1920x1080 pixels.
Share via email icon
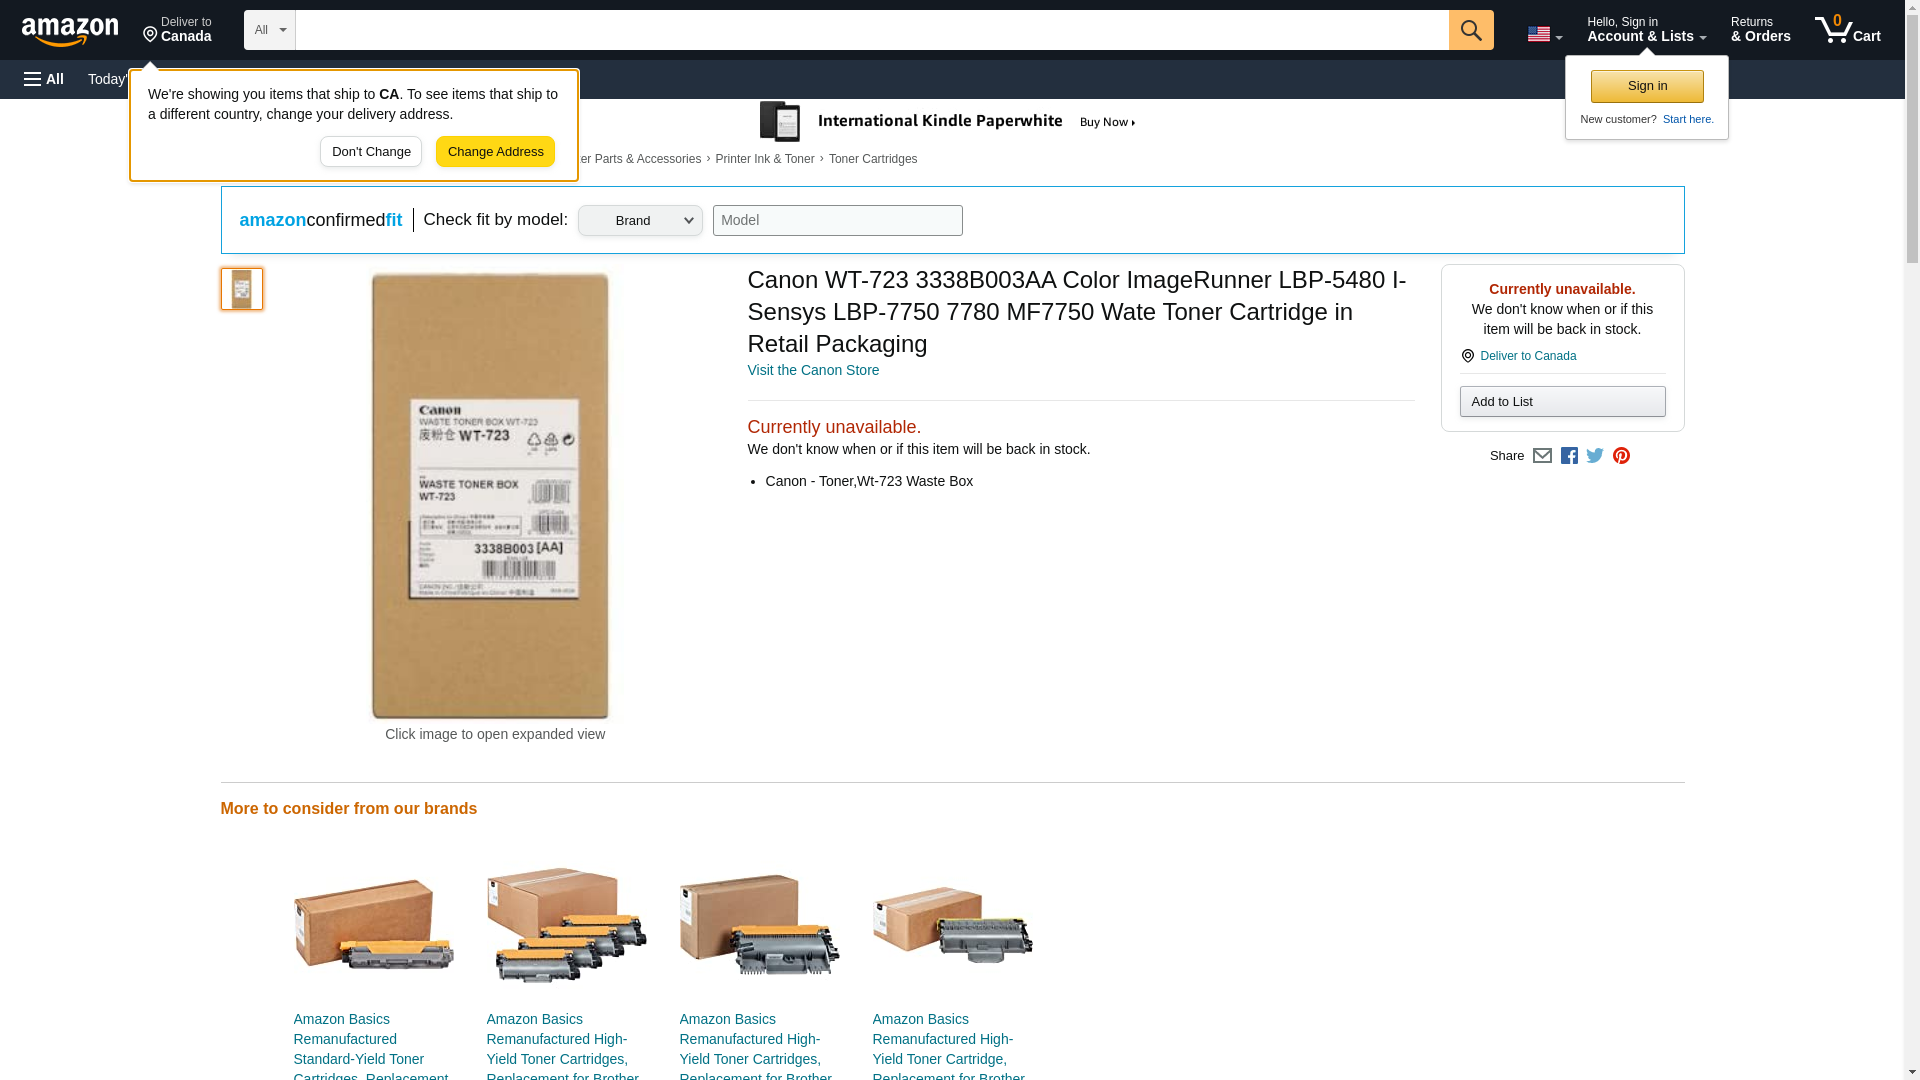[1541, 456]
